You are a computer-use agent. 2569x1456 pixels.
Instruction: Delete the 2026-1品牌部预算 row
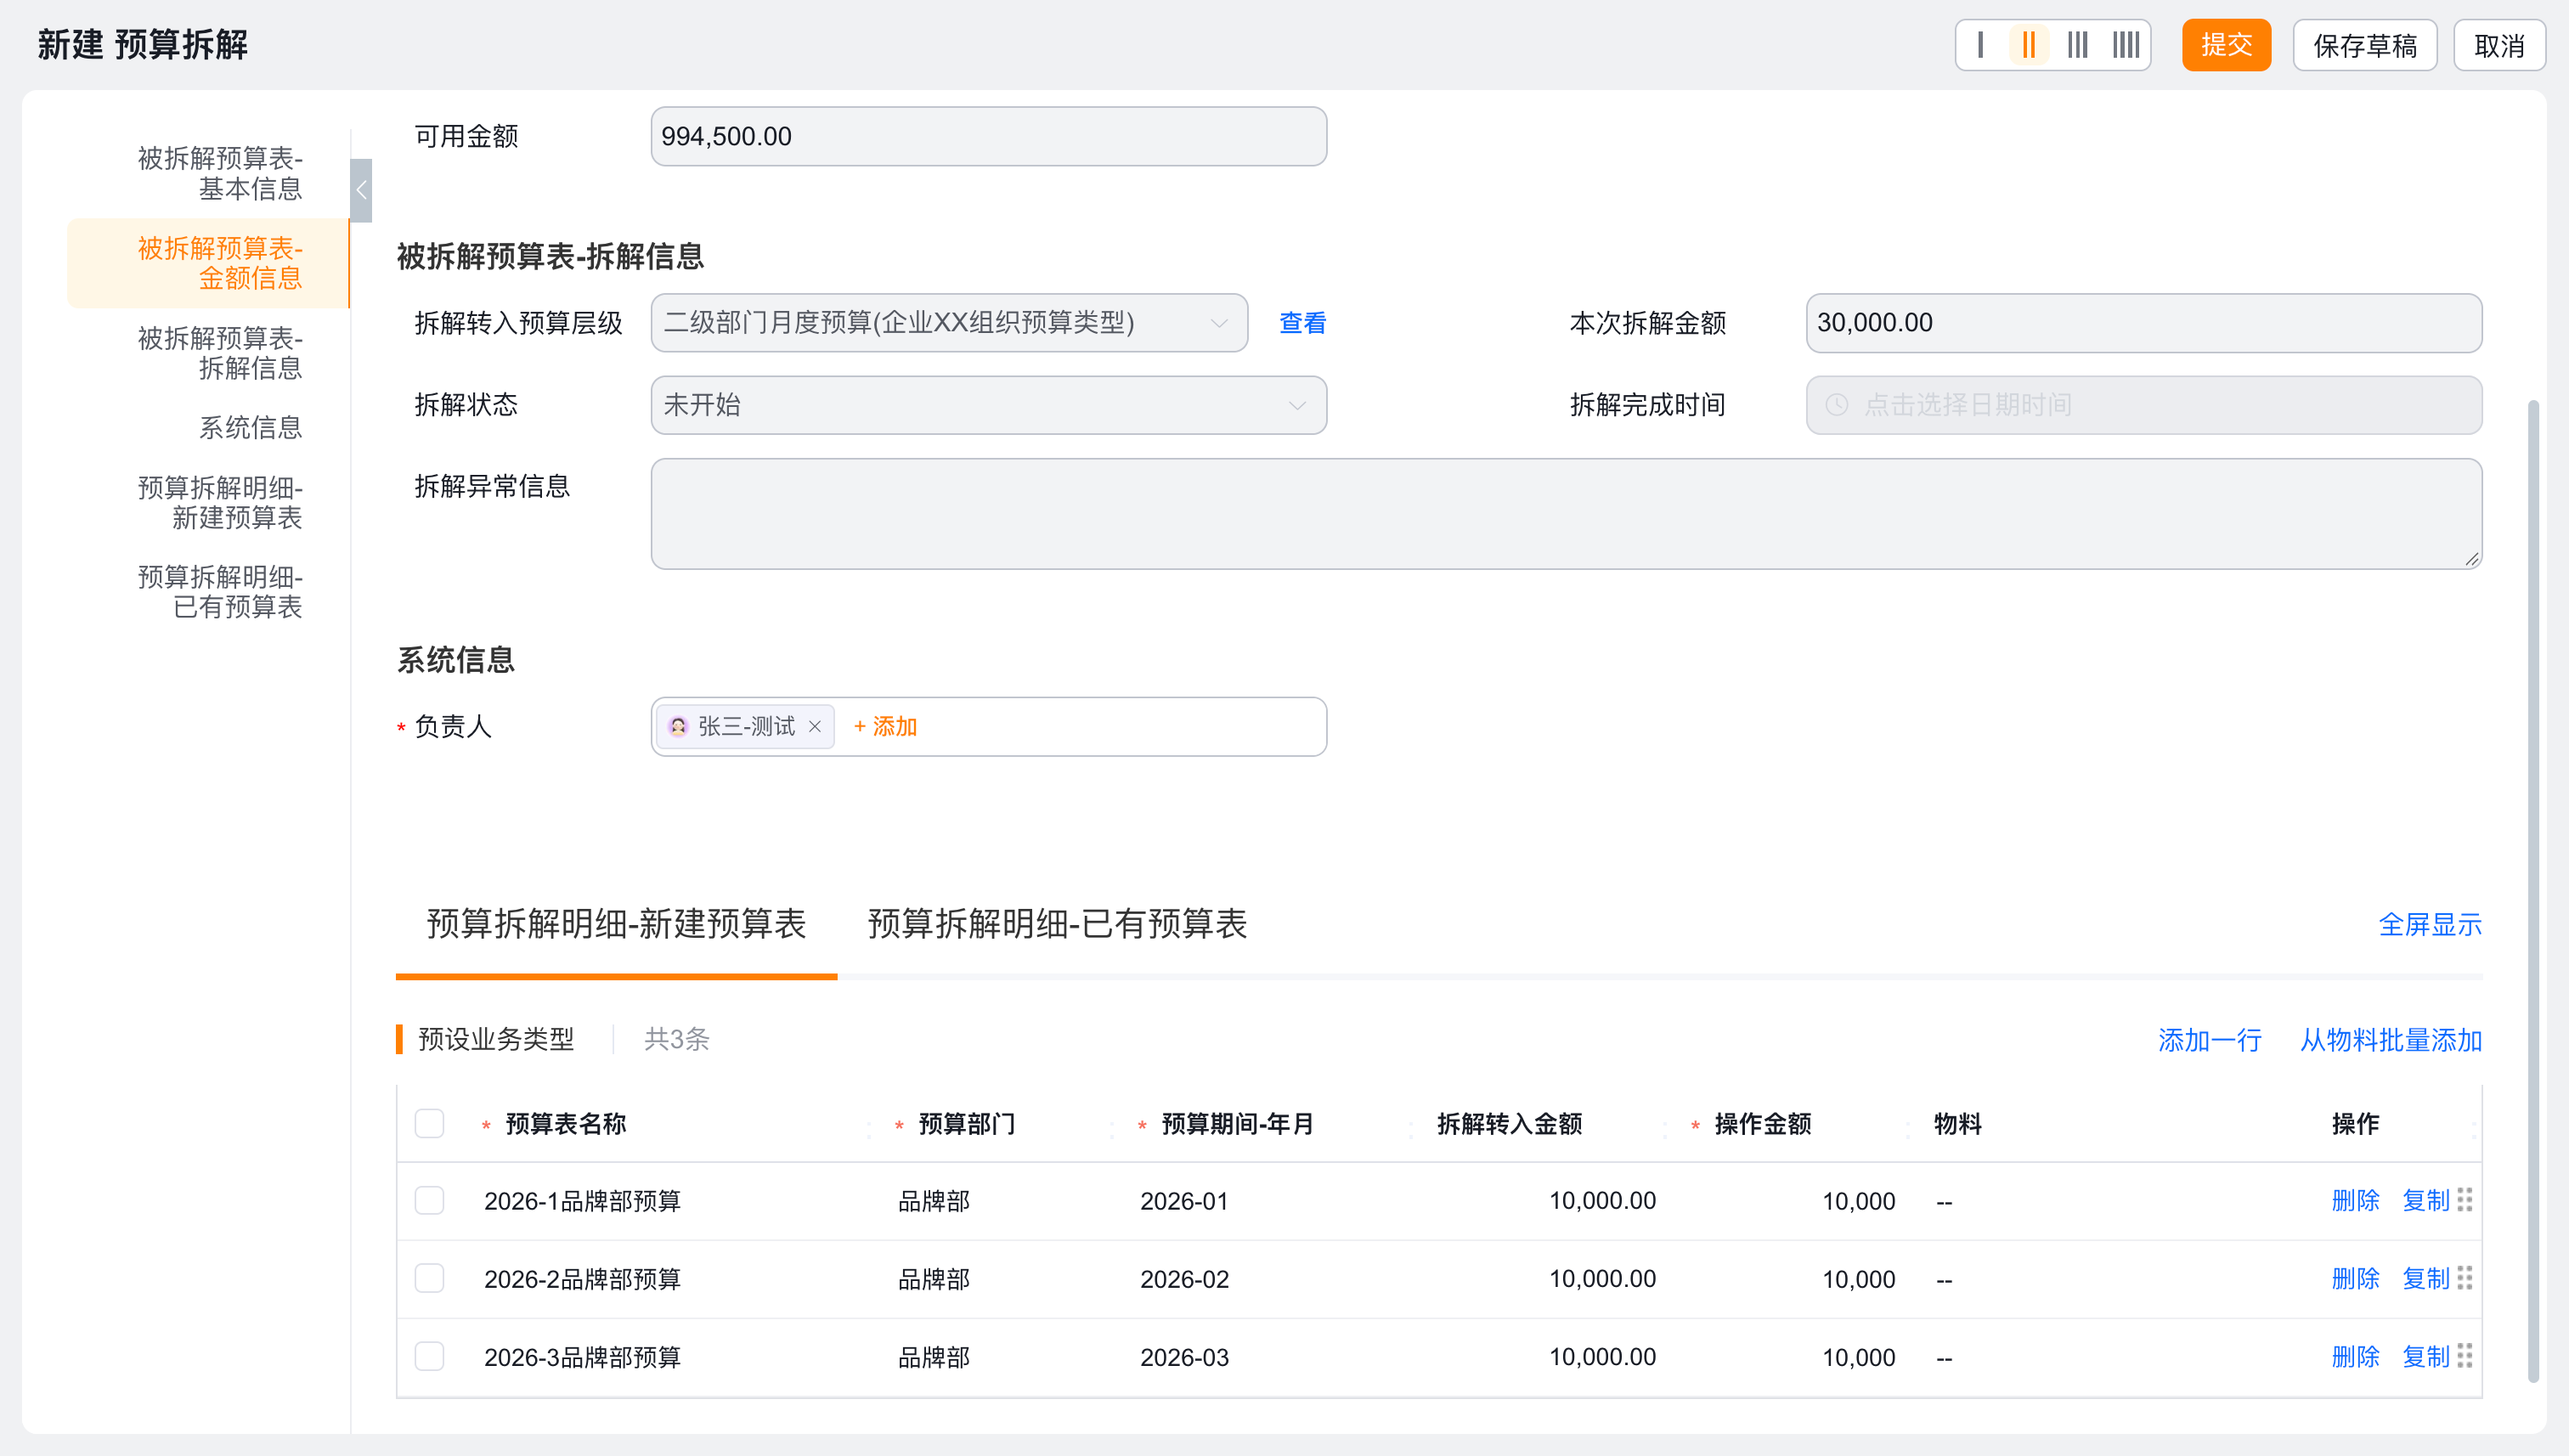coord(2355,1200)
